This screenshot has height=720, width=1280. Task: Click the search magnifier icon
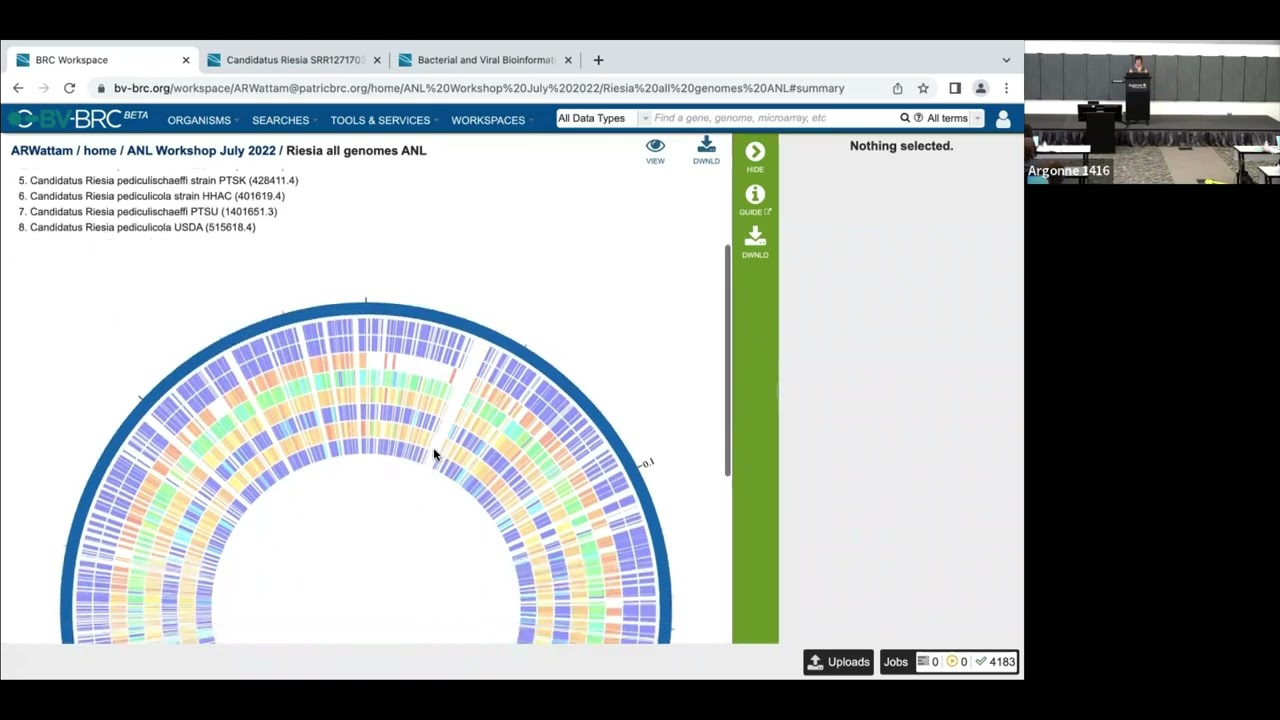point(905,118)
